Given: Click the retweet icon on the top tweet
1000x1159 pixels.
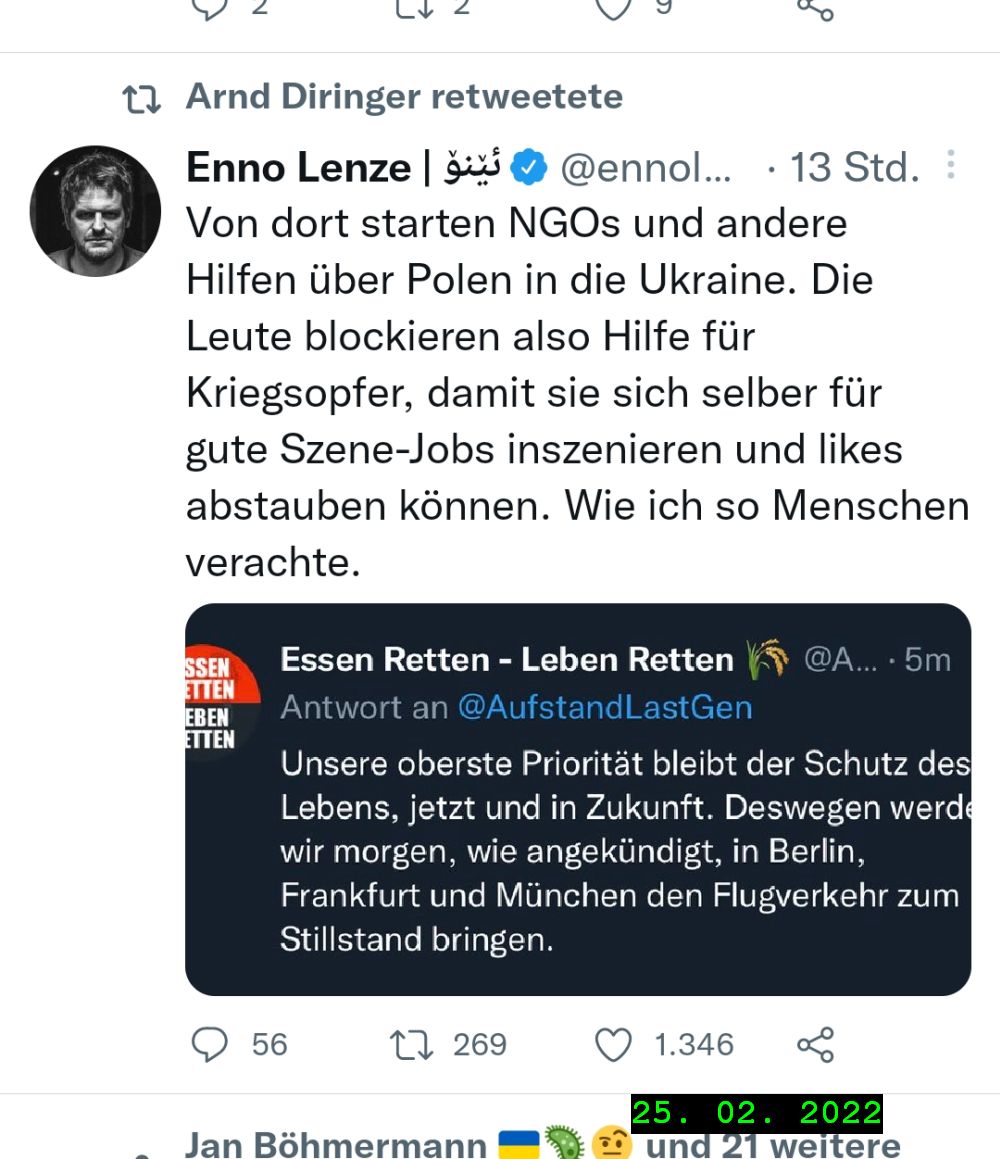Looking at the screenshot, I should tap(411, 8).
